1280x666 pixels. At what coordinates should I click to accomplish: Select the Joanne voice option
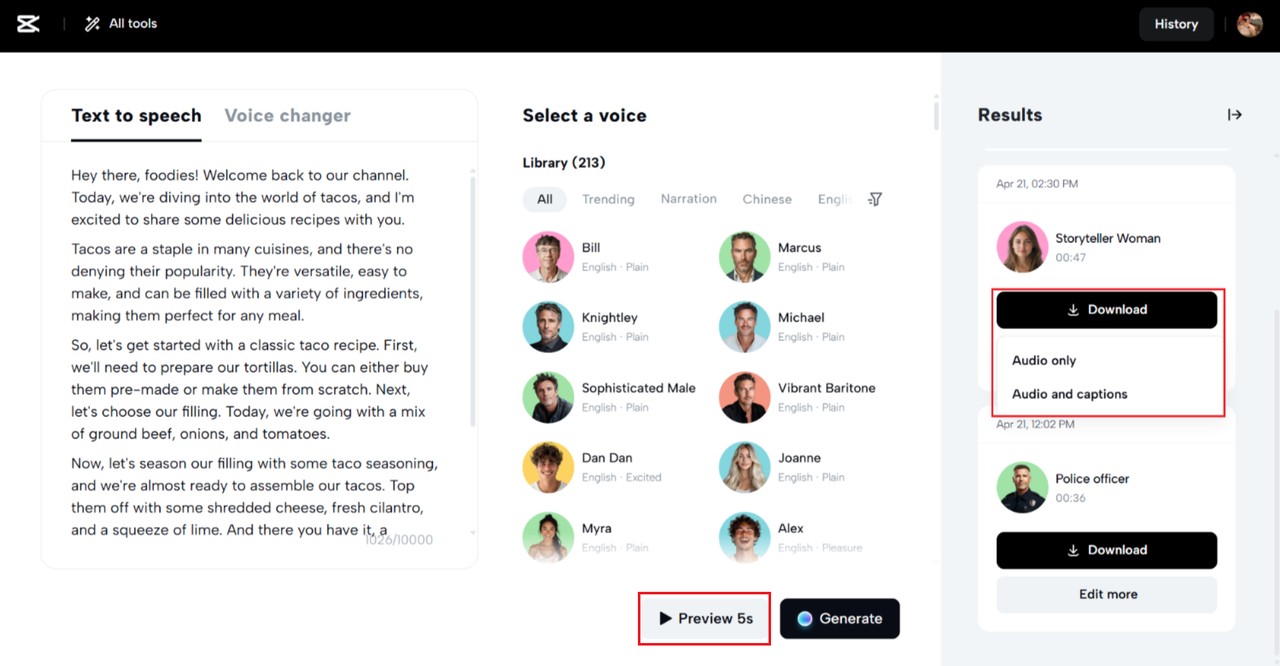coord(744,467)
